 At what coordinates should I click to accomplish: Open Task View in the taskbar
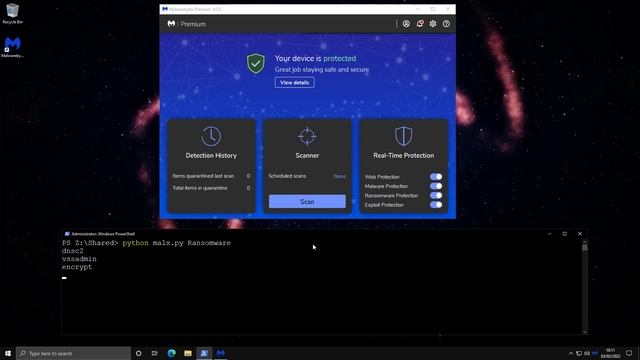tap(155, 353)
